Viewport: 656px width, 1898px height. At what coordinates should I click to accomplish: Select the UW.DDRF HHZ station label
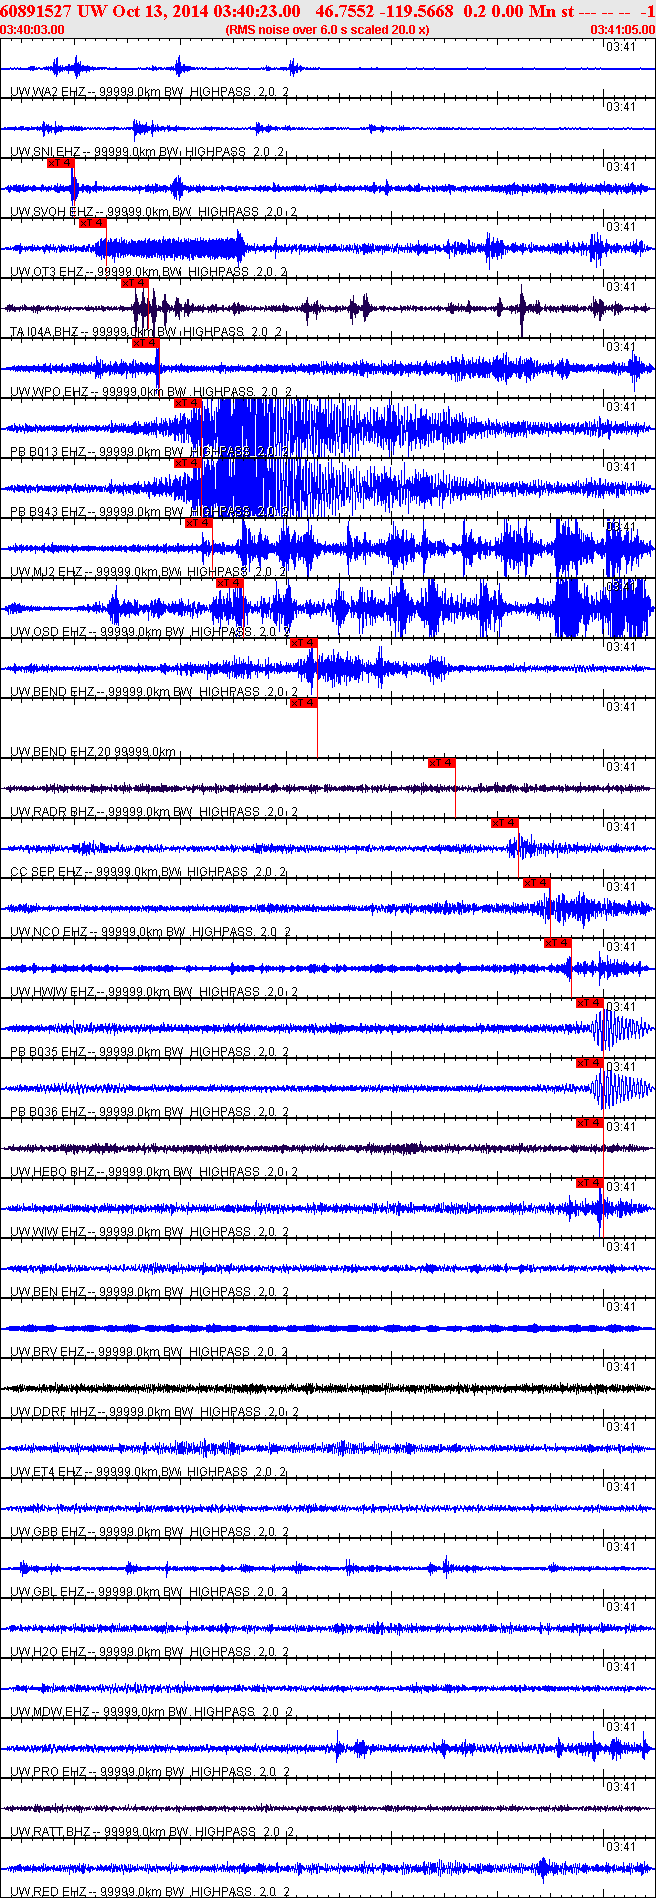(x=154, y=1412)
